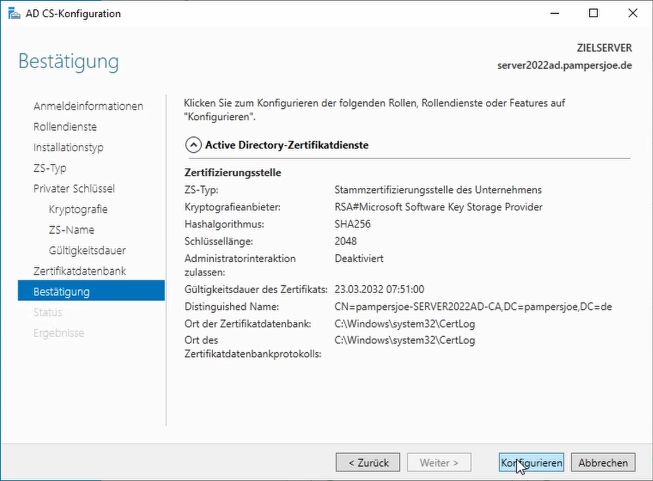The image size is (653, 481).
Task: Click the Konfigurieren button
Action: (531, 463)
